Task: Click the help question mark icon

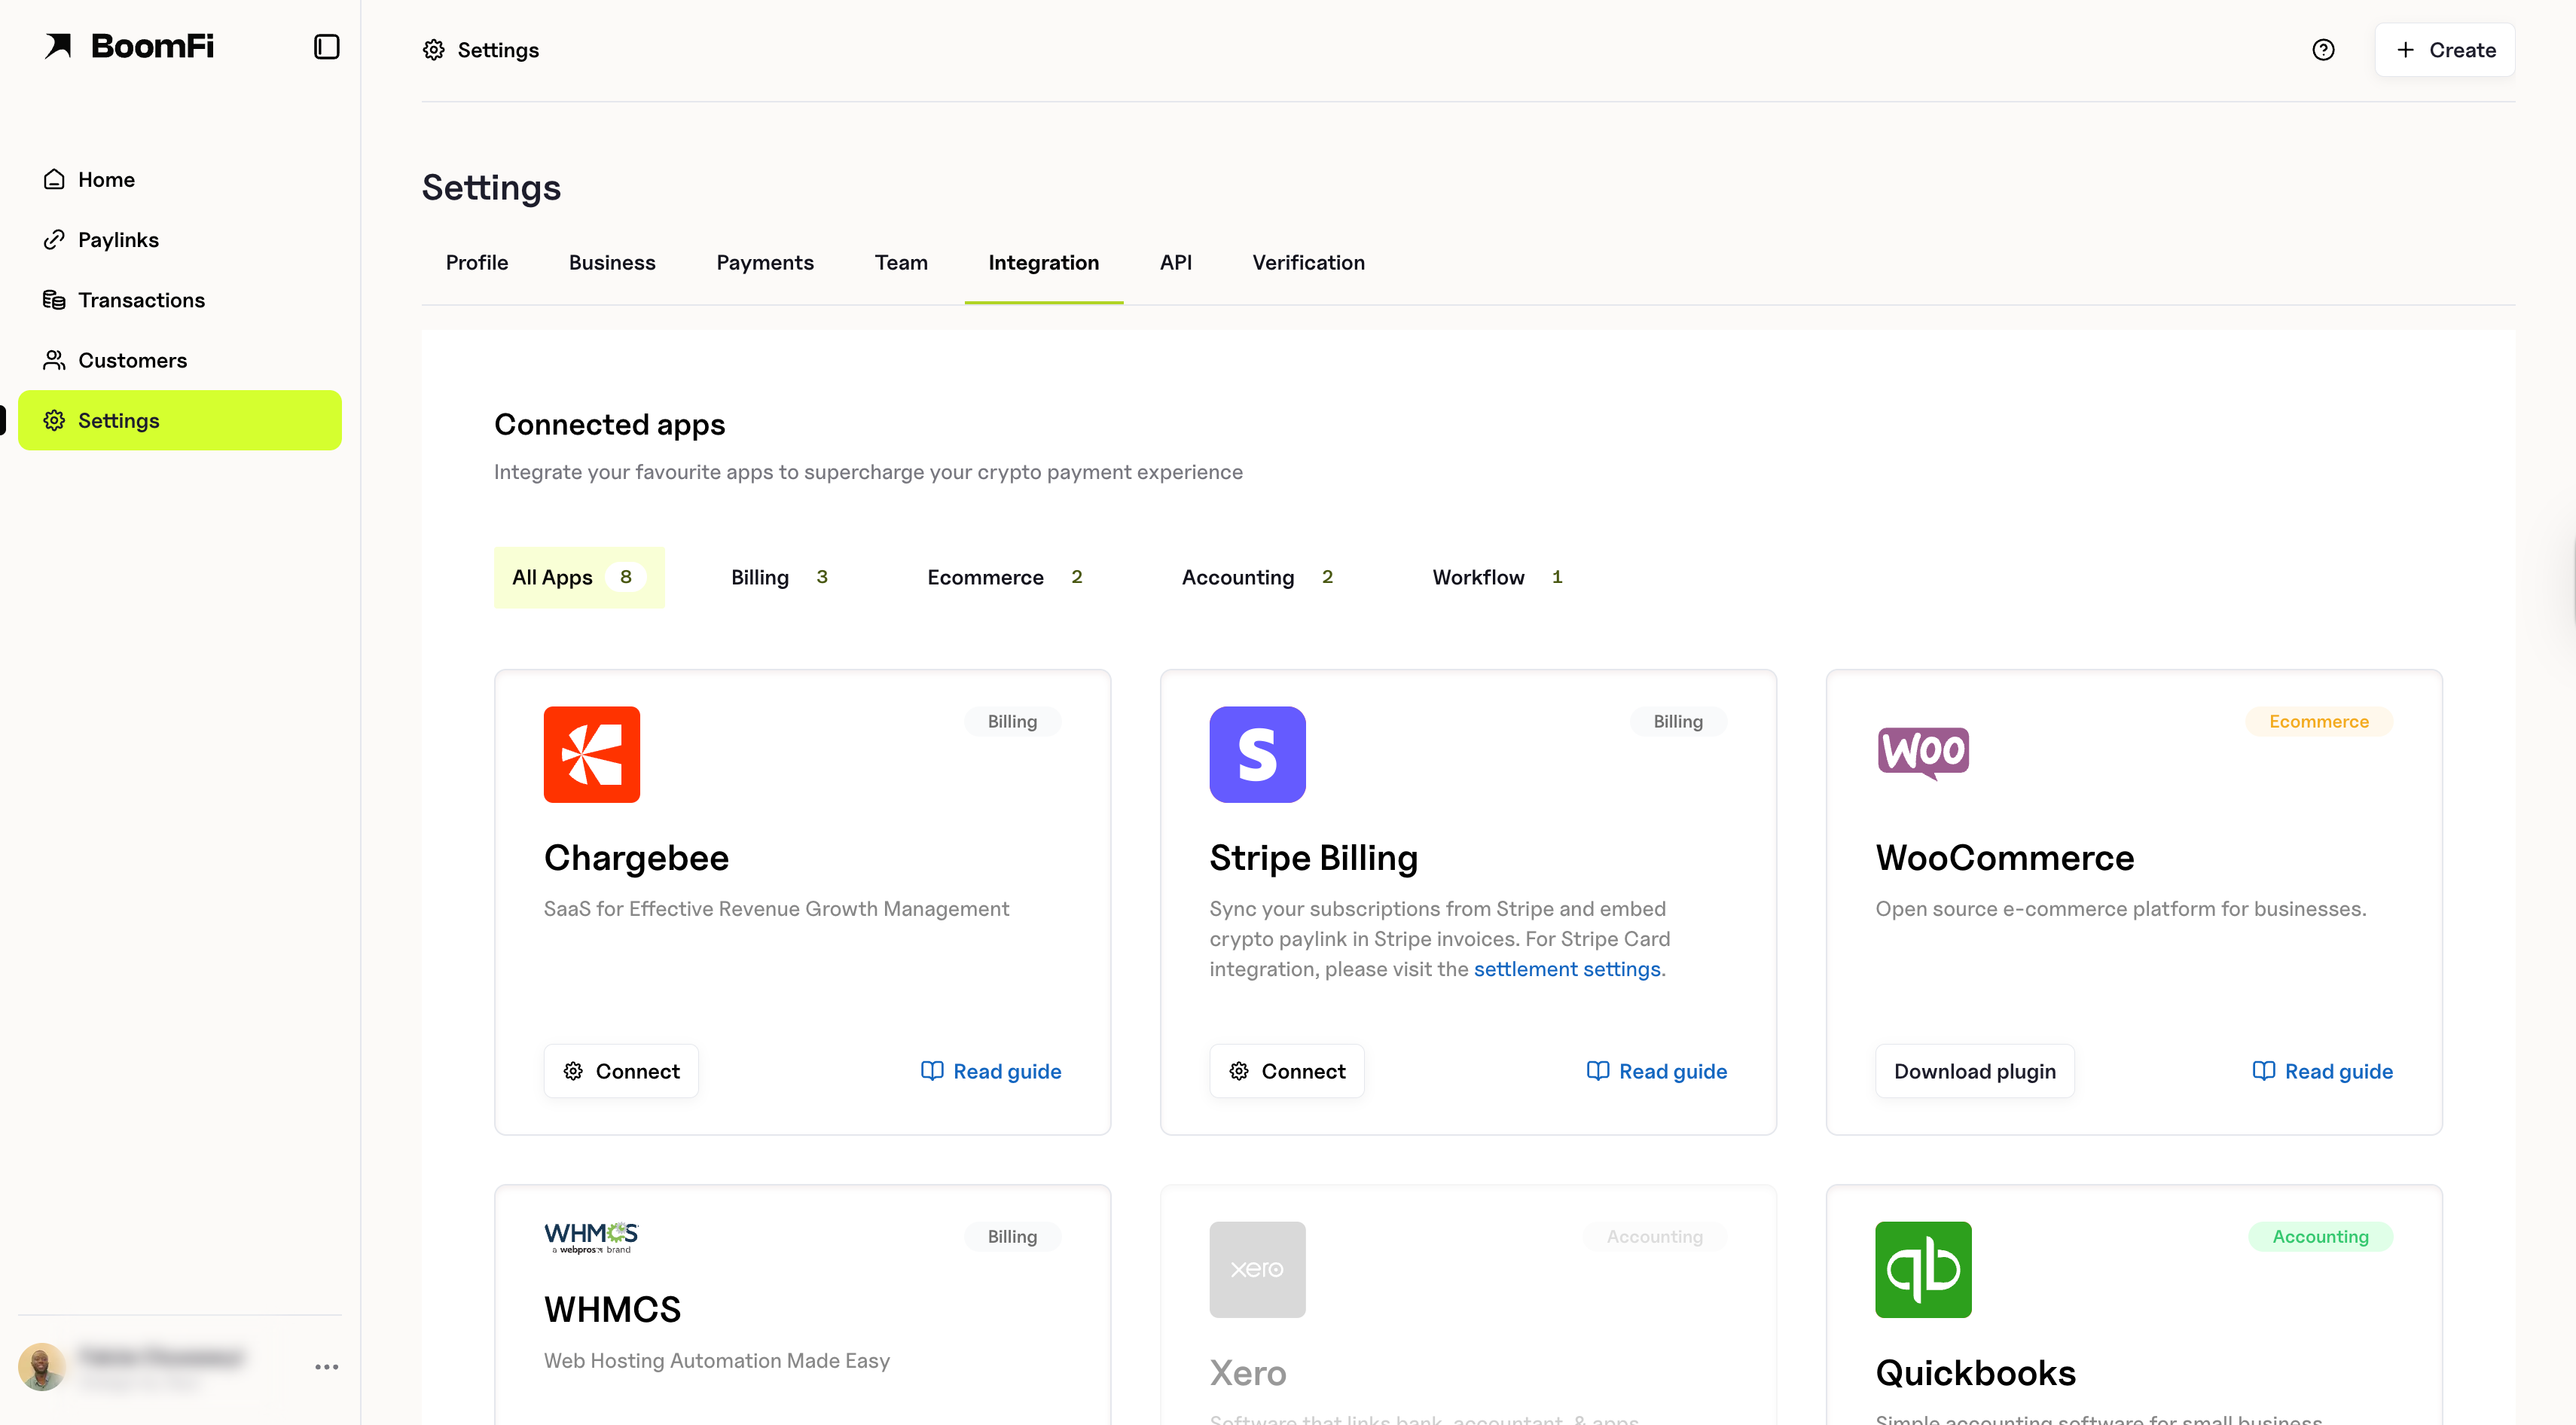Action: 2323,50
